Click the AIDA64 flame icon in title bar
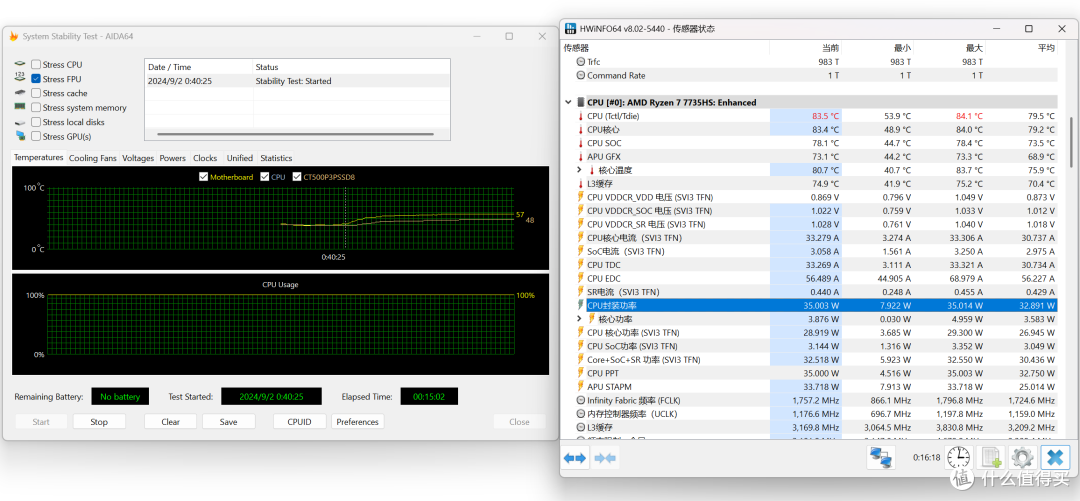Image resolution: width=1080 pixels, height=501 pixels. click(x=14, y=36)
